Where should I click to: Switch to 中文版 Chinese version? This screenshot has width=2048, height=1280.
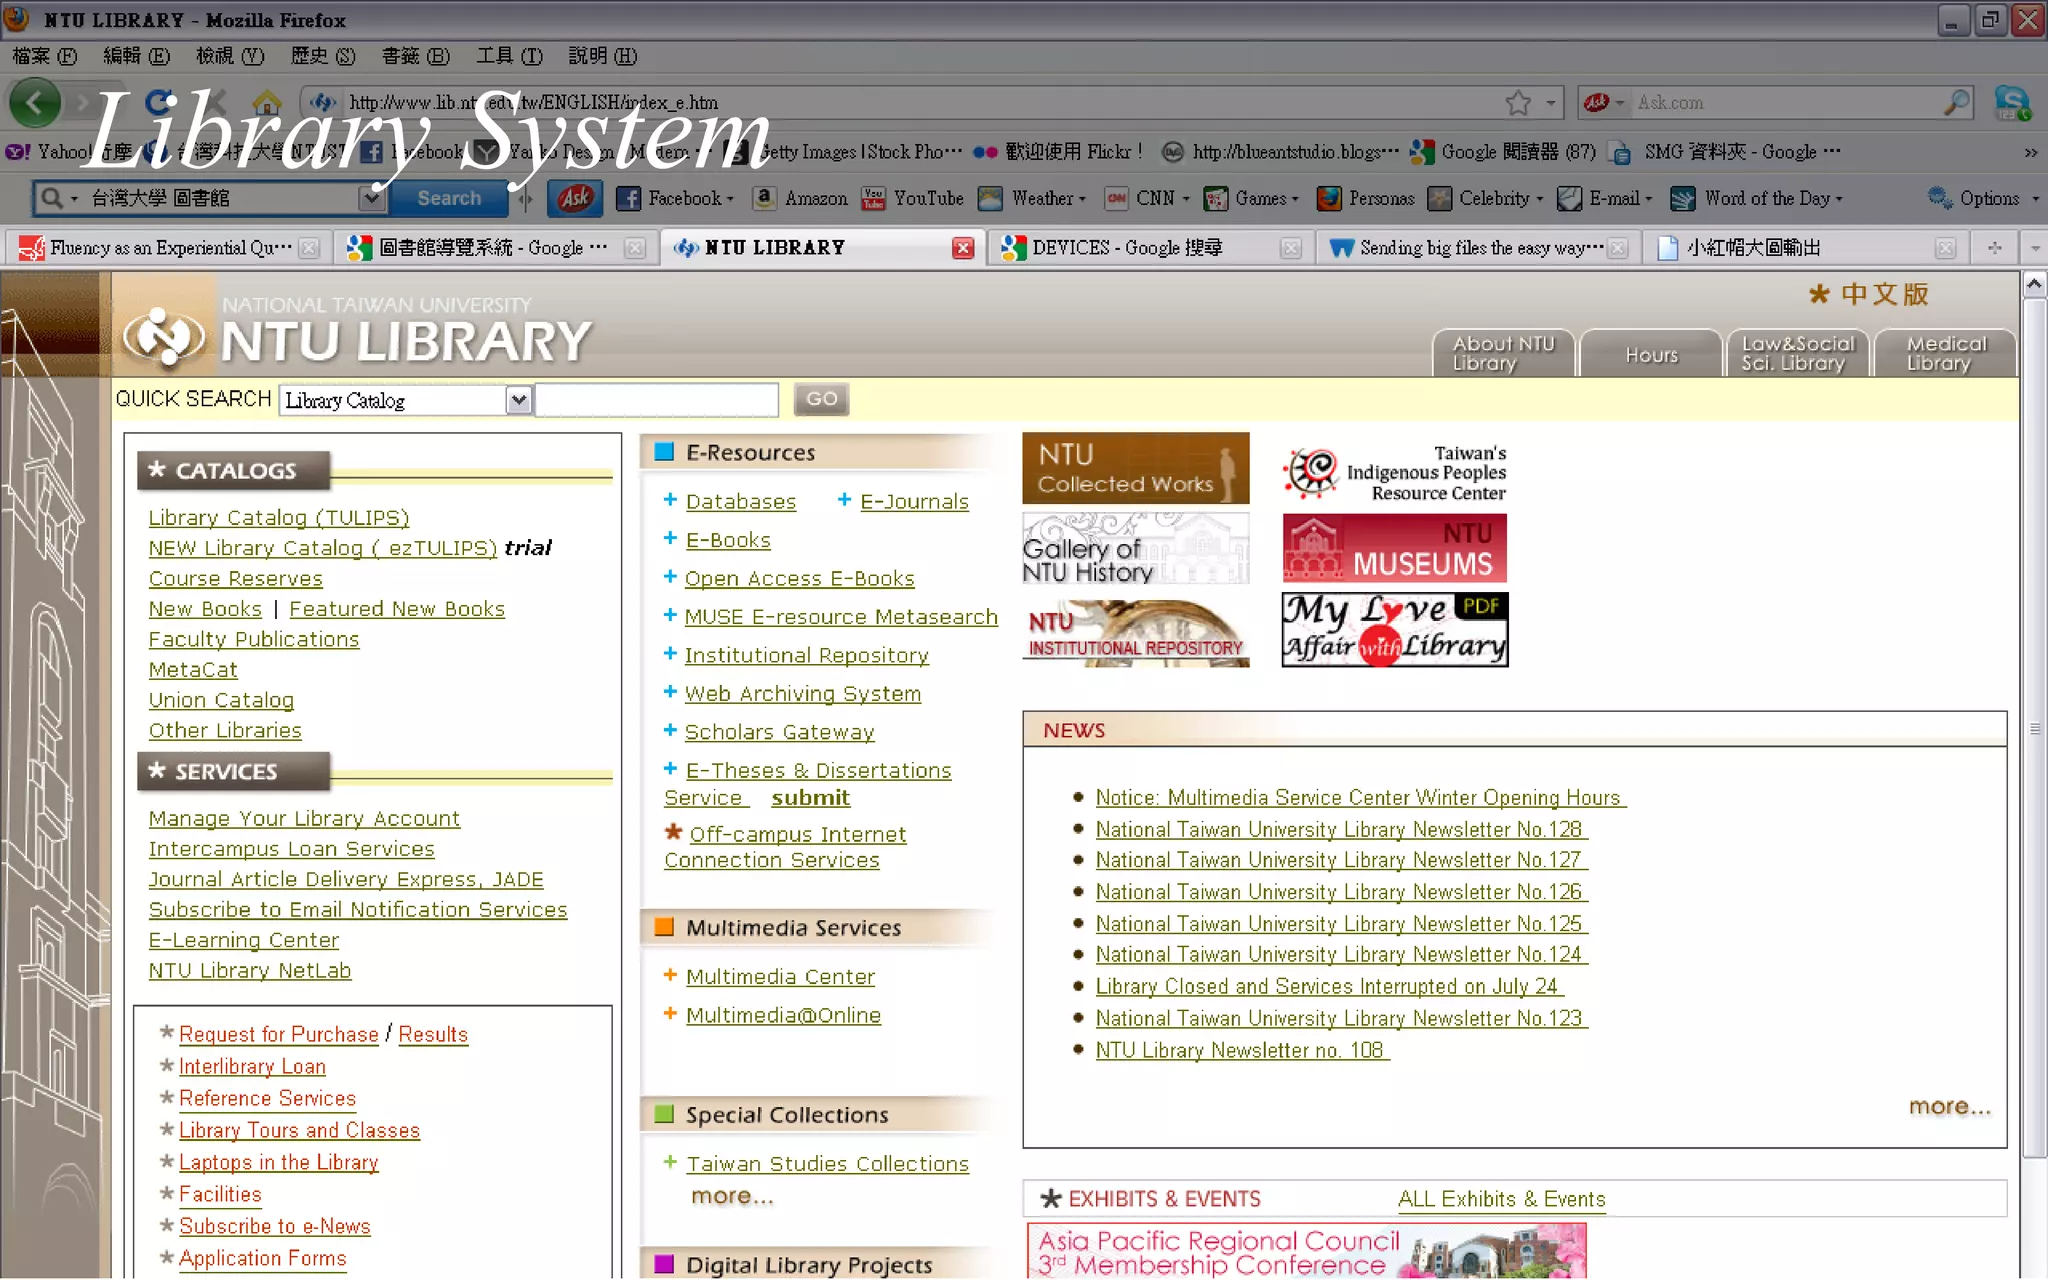(x=1868, y=294)
